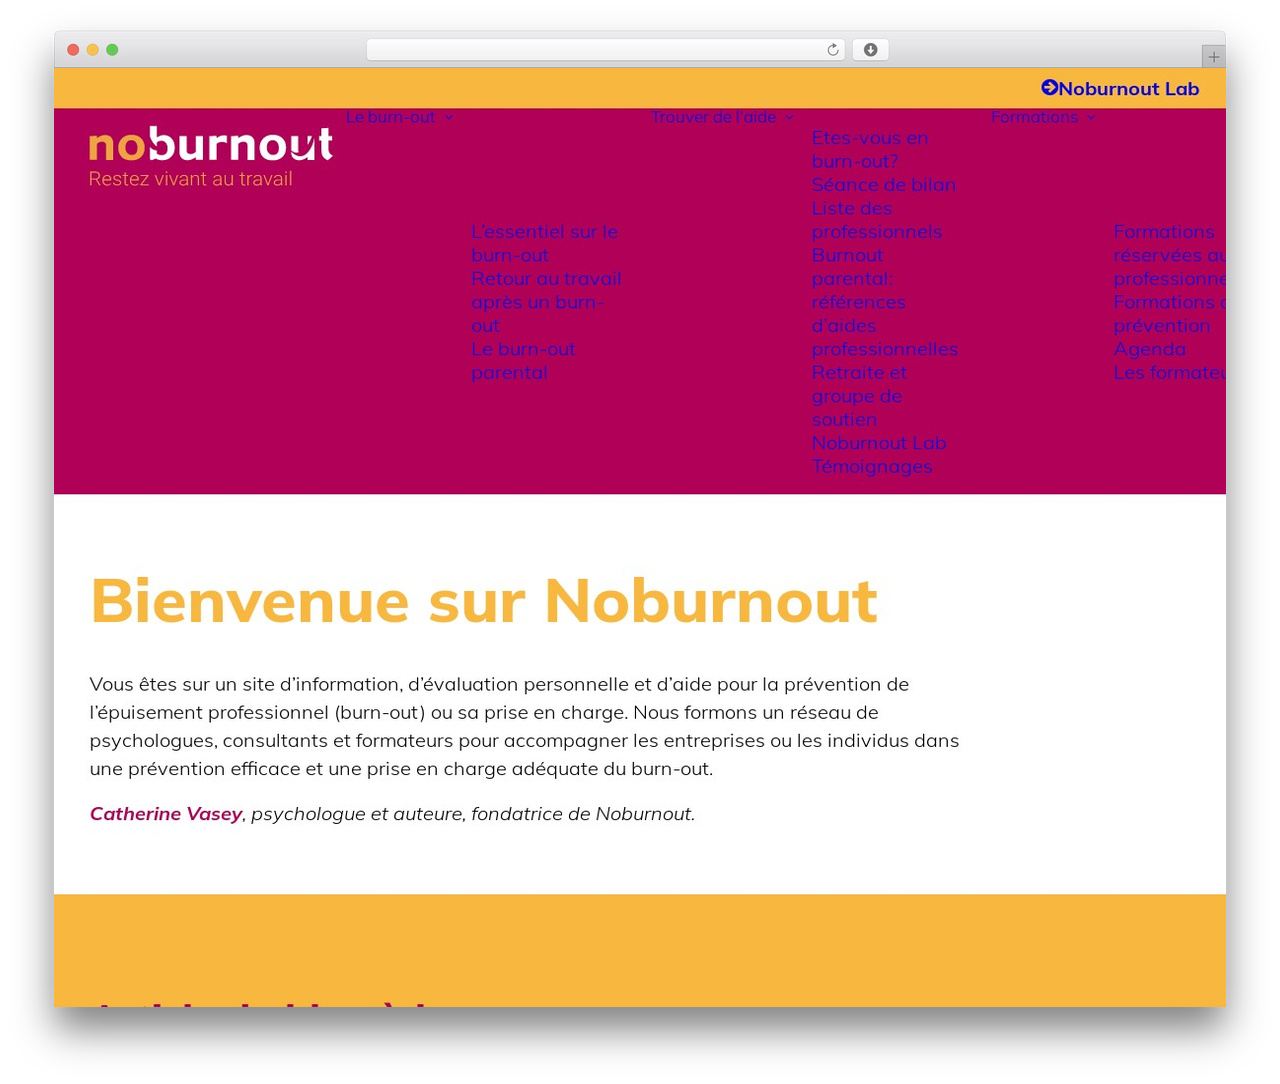Select Noburnout Lab in Trouver de l'aide submenu

(x=879, y=443)
